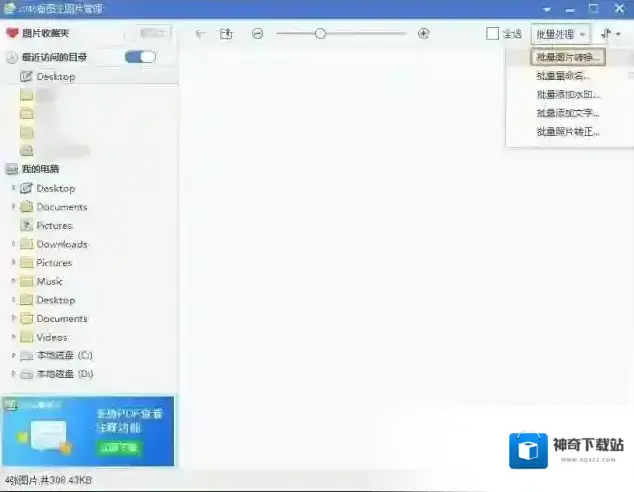This screenshot has height=492, width=634.
Task: Choose 批量添加水印 menu entry
Action: [567, 95]
